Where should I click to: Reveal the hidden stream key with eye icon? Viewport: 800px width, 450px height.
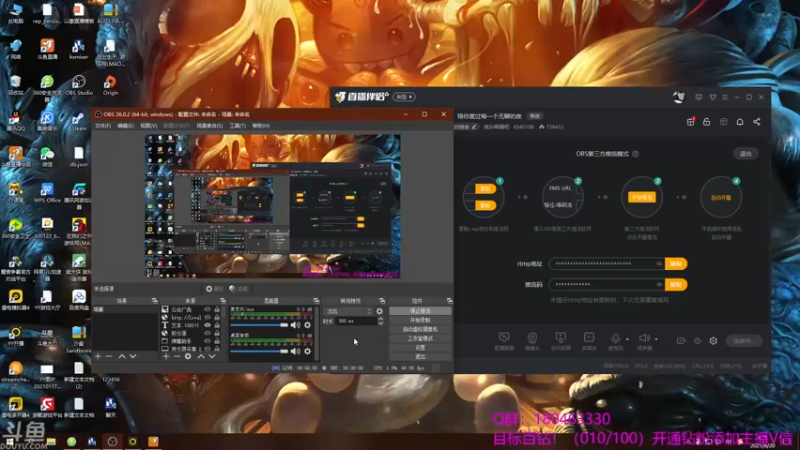[659, 285]
